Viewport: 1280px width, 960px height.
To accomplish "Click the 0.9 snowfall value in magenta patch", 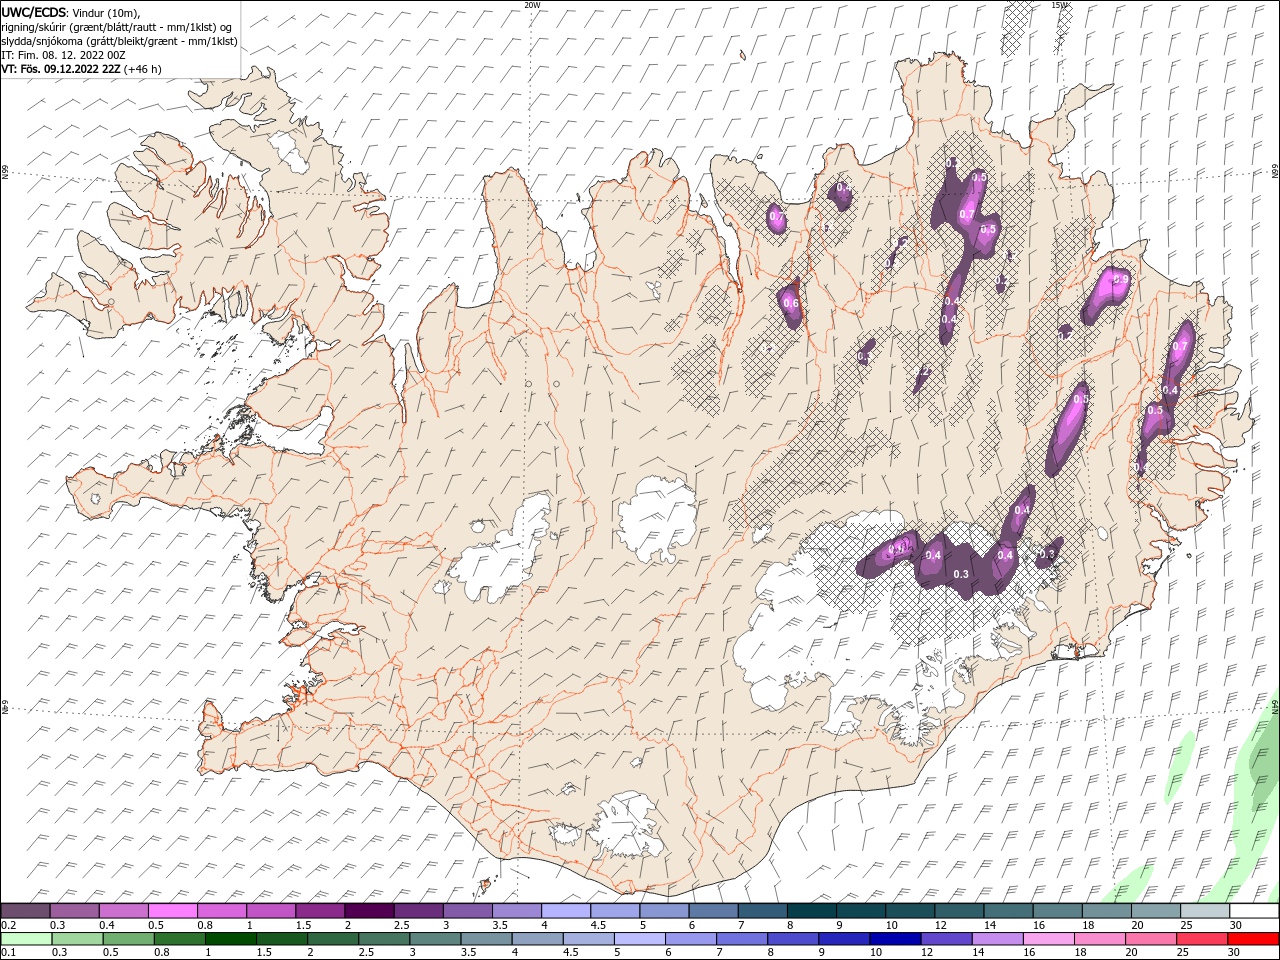I will tap(1121, 279).
